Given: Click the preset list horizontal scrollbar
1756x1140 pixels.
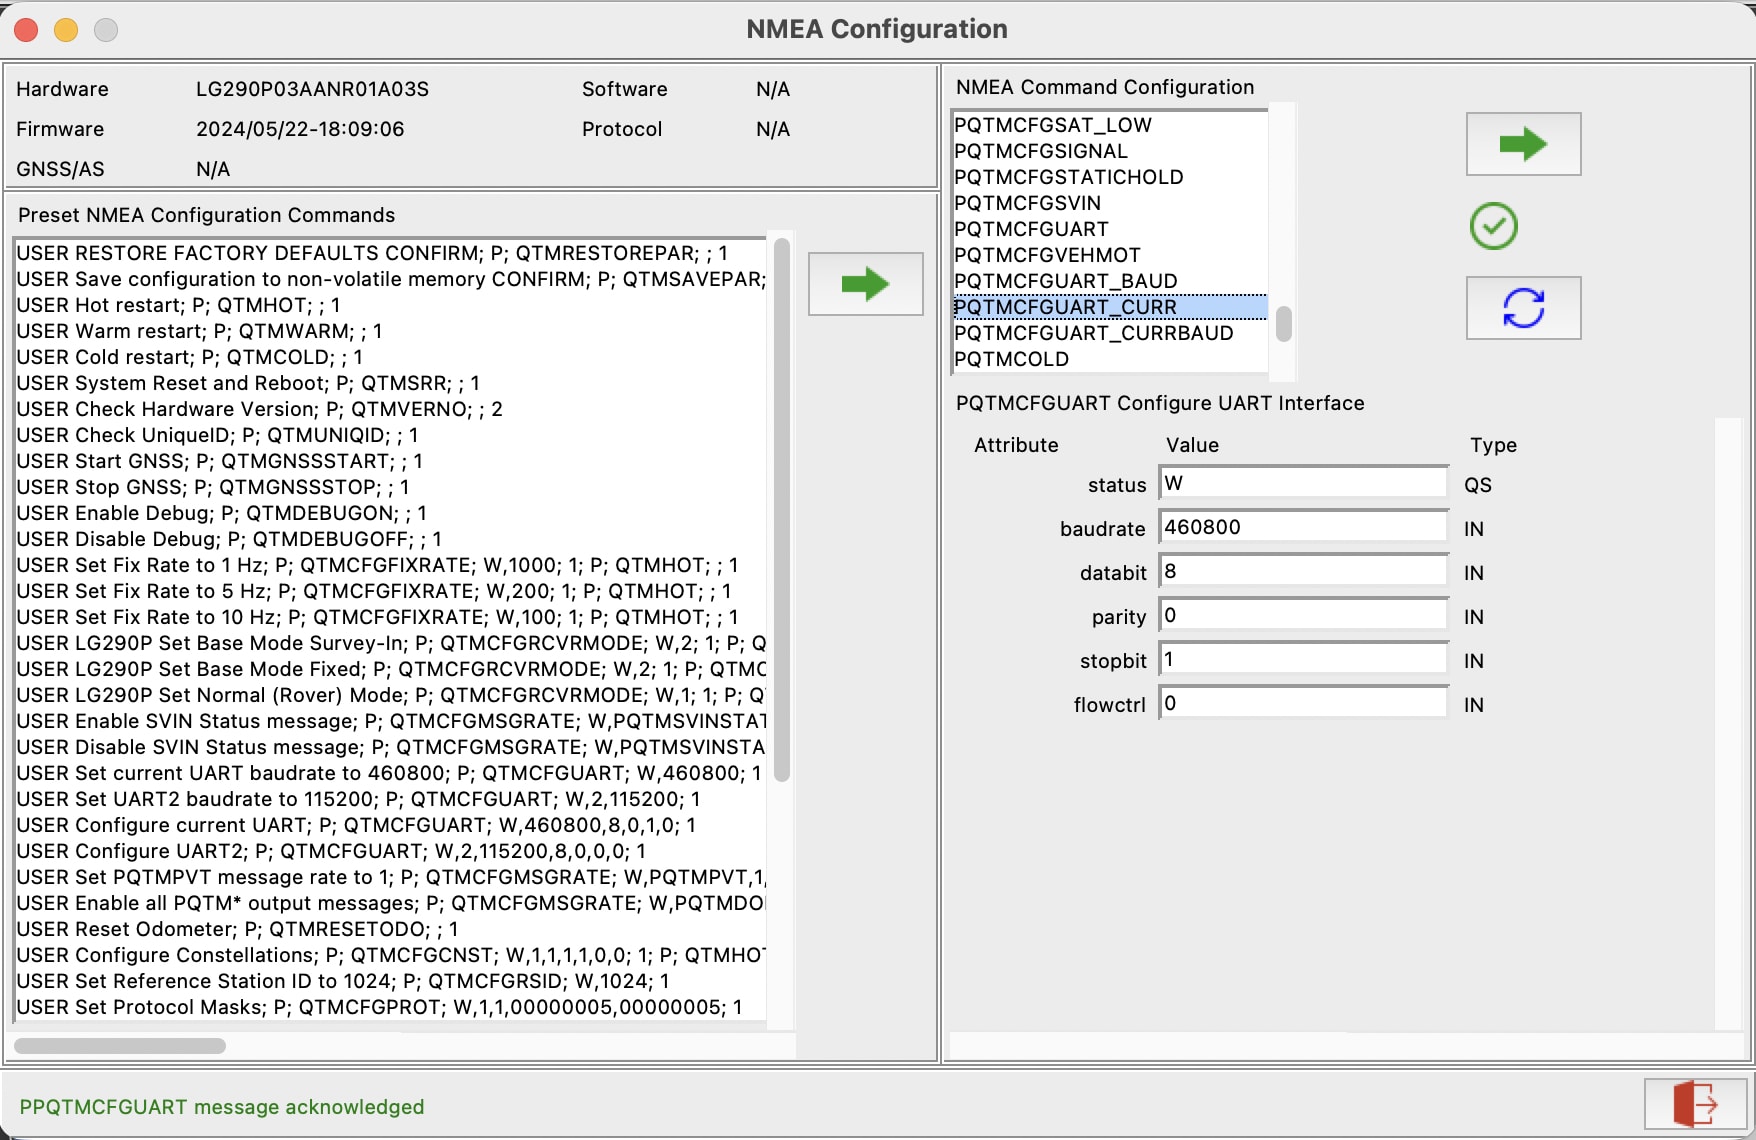Looking at the screenshot, I should (x=120, y=1046).
